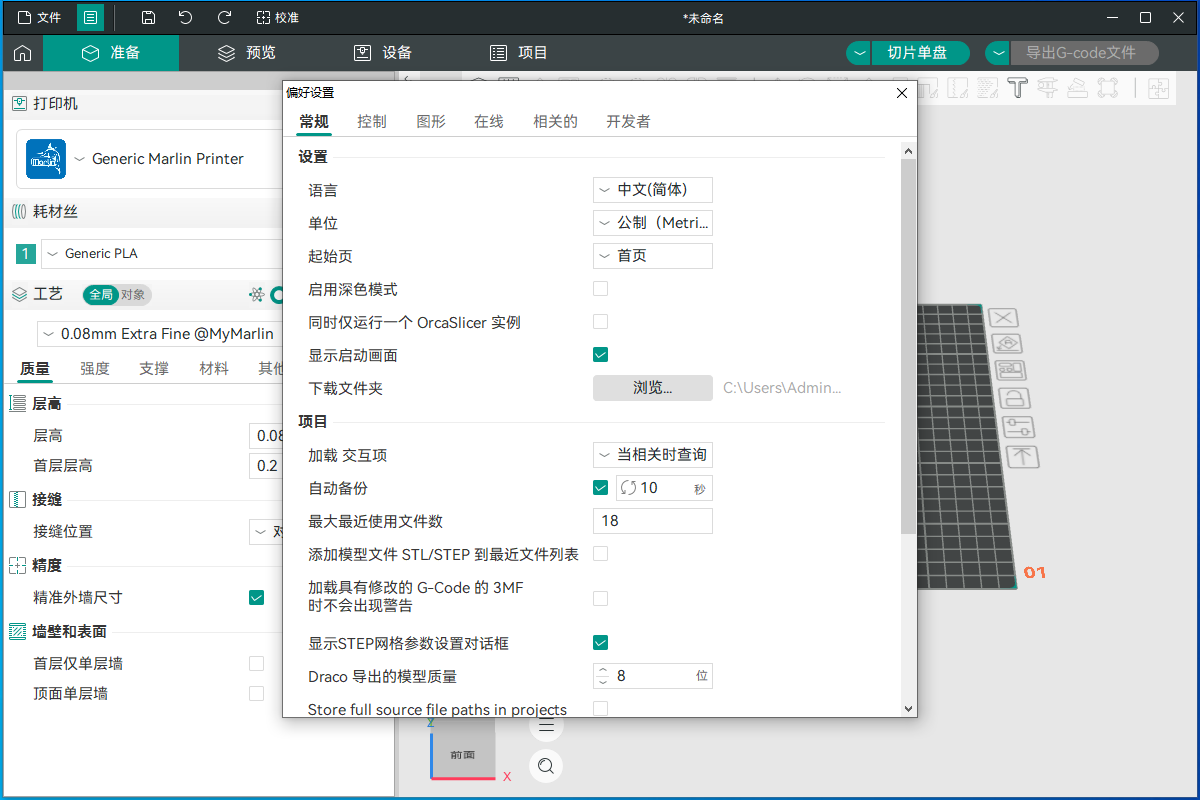Viewport: 1200px width, 800px height.
Task: Open the 设备 device tab
Action: (x=383, y=53)
